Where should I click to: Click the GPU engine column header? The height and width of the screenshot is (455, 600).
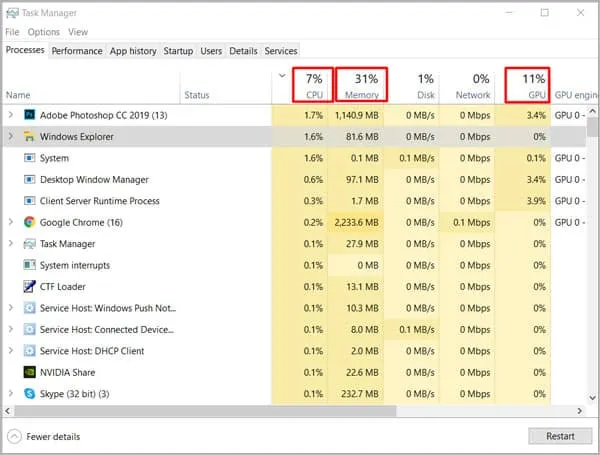pos(576,95)
